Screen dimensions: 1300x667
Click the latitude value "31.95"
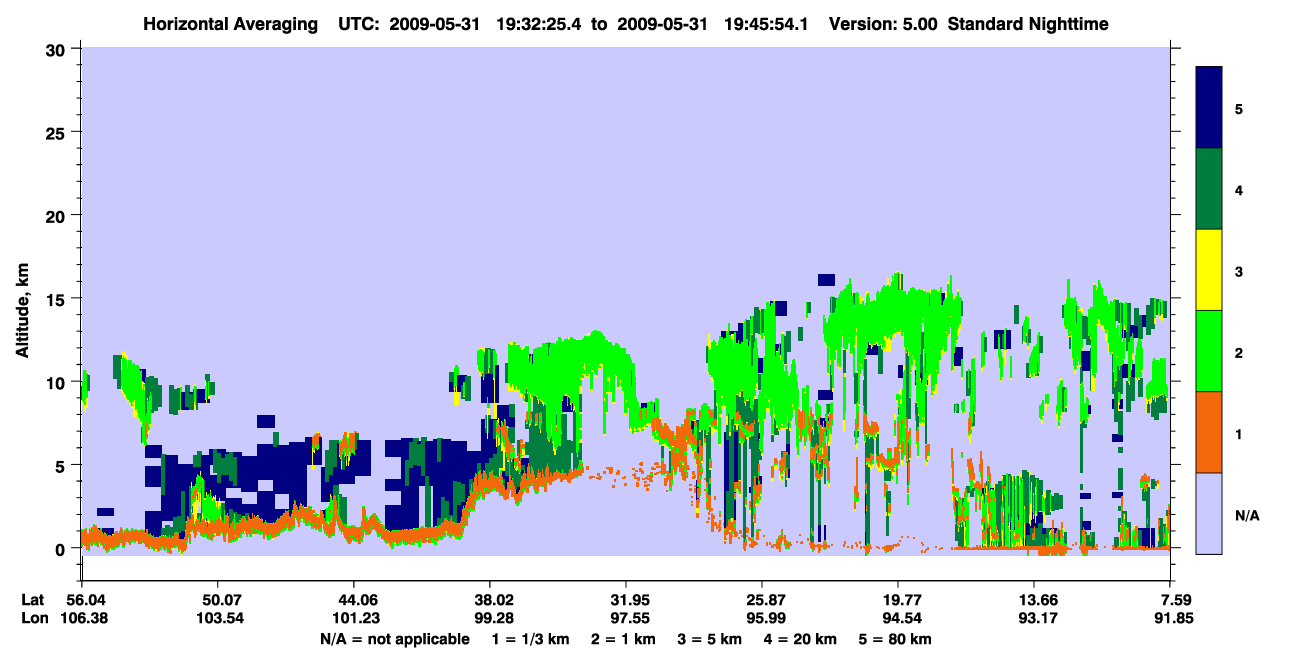pyautogui.click(x=626, y=600)
